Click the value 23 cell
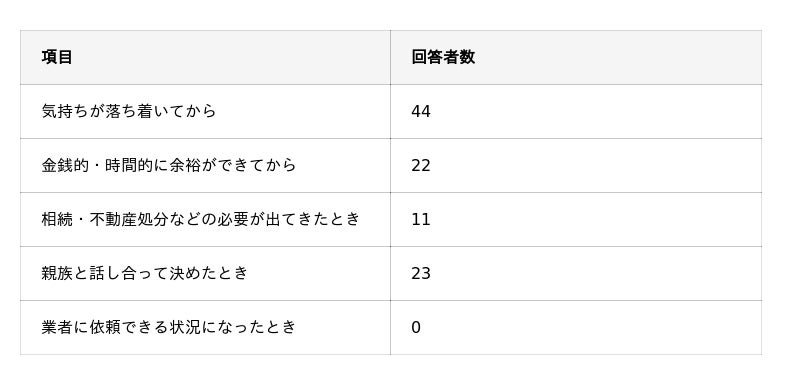 576,274
